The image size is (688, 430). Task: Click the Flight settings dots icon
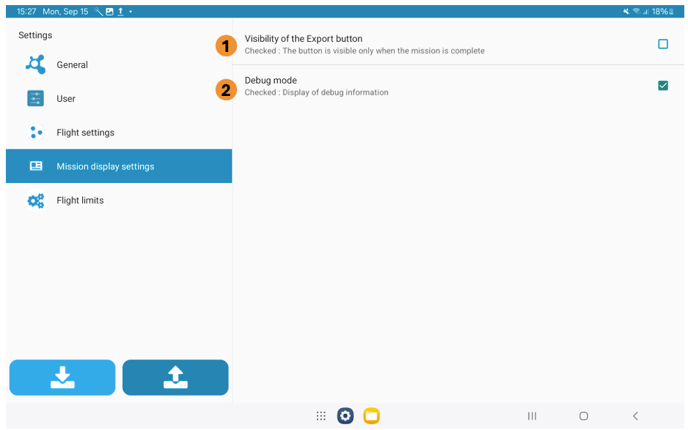click(x=36, y=133)
